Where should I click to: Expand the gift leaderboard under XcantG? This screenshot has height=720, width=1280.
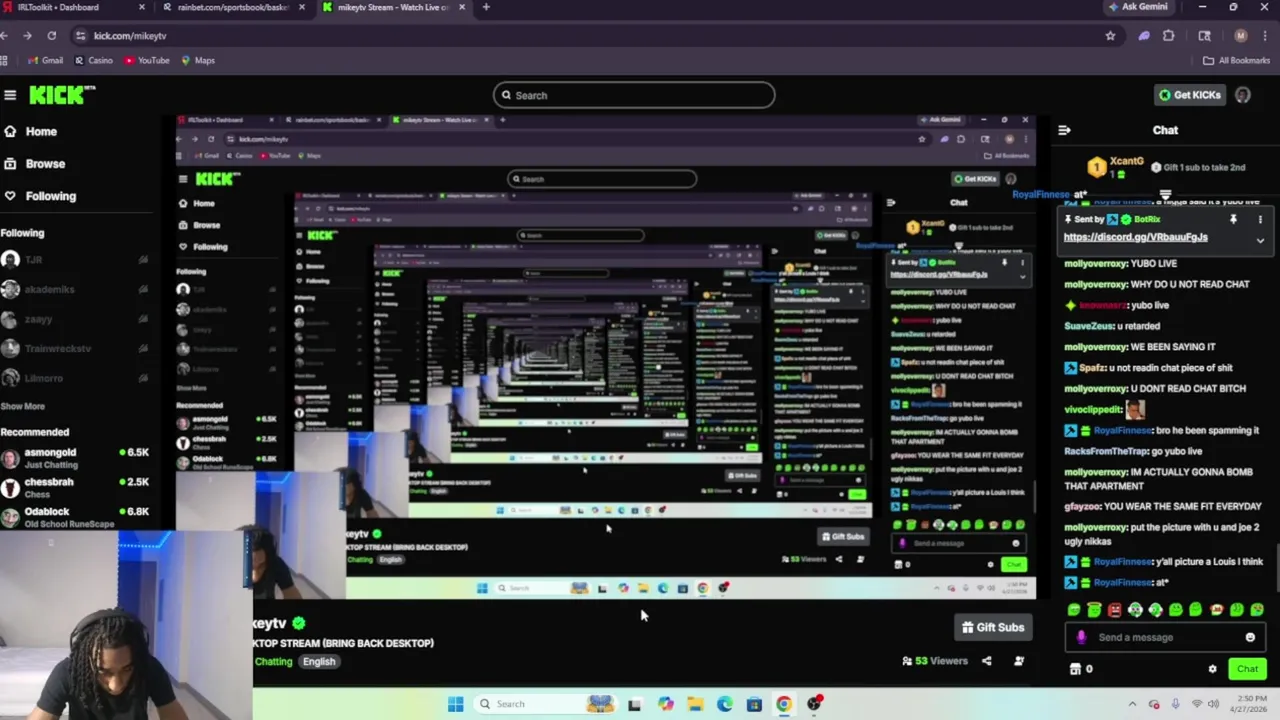pyautogui.click(x=1165, y=195)
